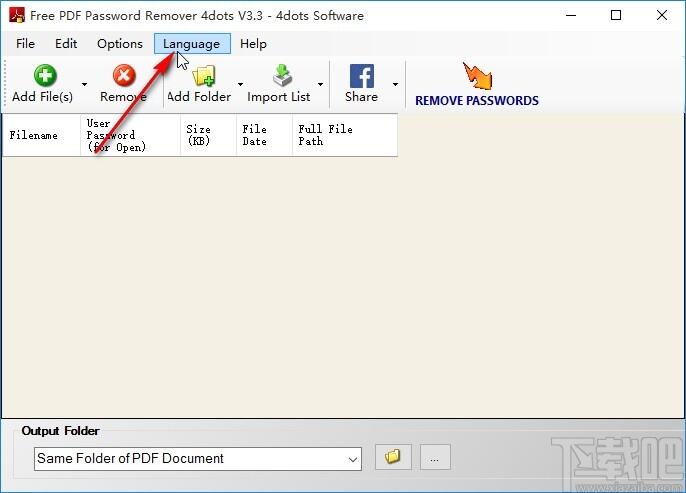Open the Language menu
The image size is (686, 493).
point(192,44)
